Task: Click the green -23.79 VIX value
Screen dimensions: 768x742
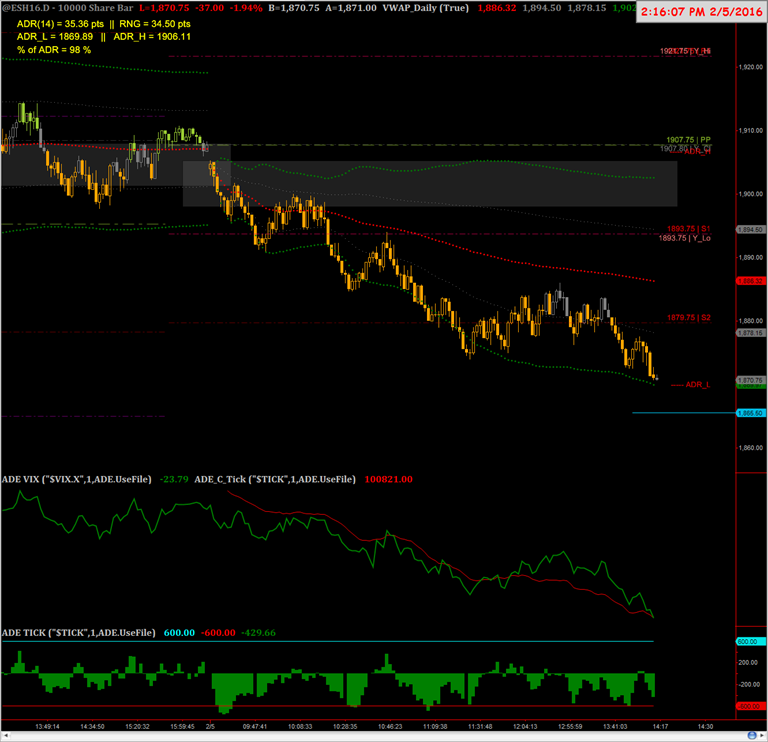Action: click(x=174, y=479)
